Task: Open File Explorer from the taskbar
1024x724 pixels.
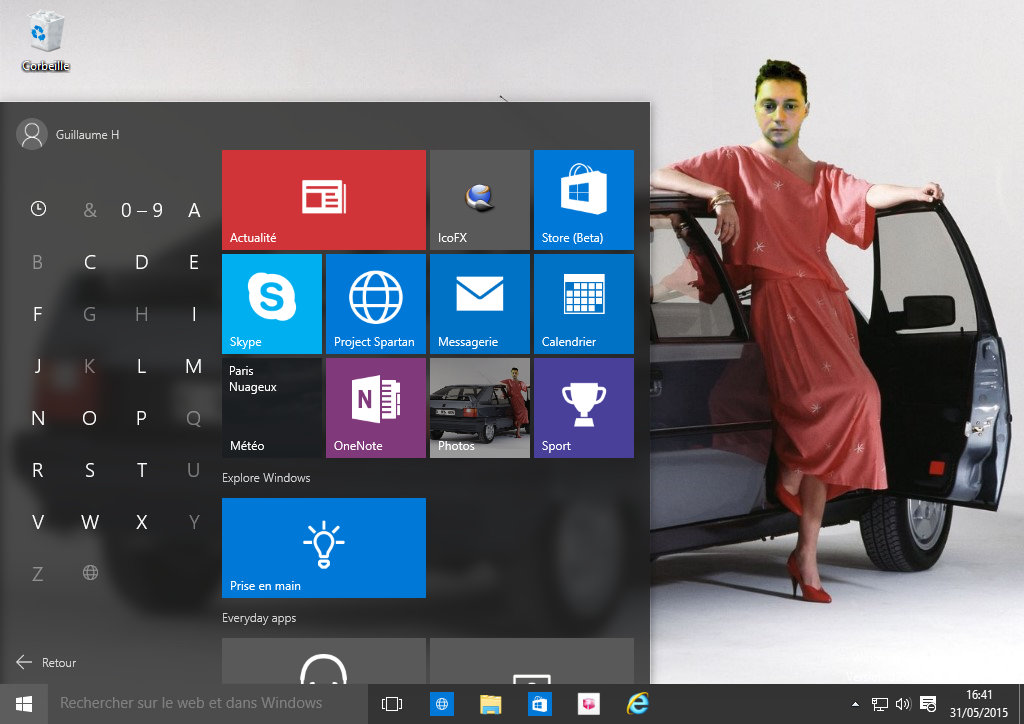Action: [x=490, y=704]
